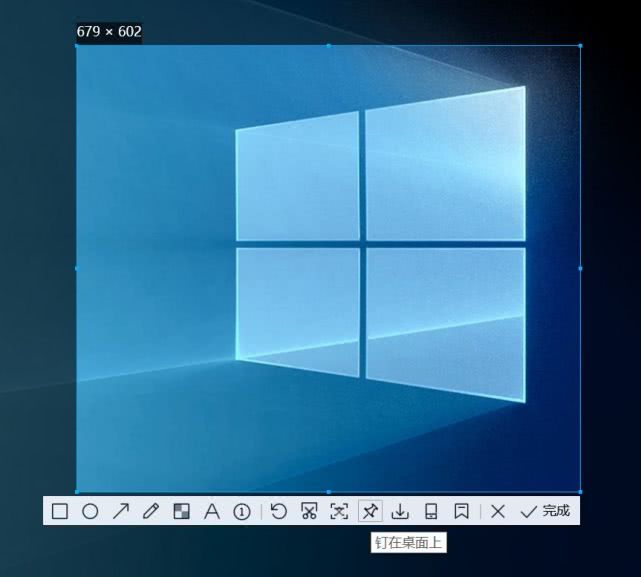Click the 完成 finish button
Image resolution: width=641 pixels, height=577 pixels.
545,511
